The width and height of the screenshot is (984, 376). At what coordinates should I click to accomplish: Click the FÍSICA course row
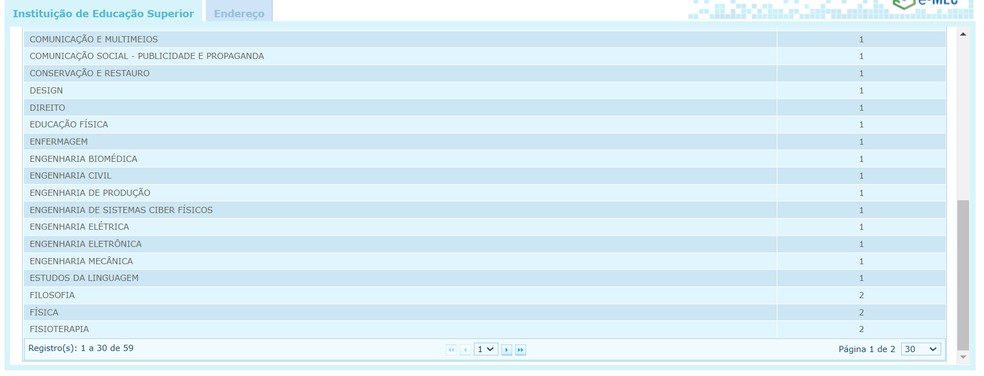point(484,312)
